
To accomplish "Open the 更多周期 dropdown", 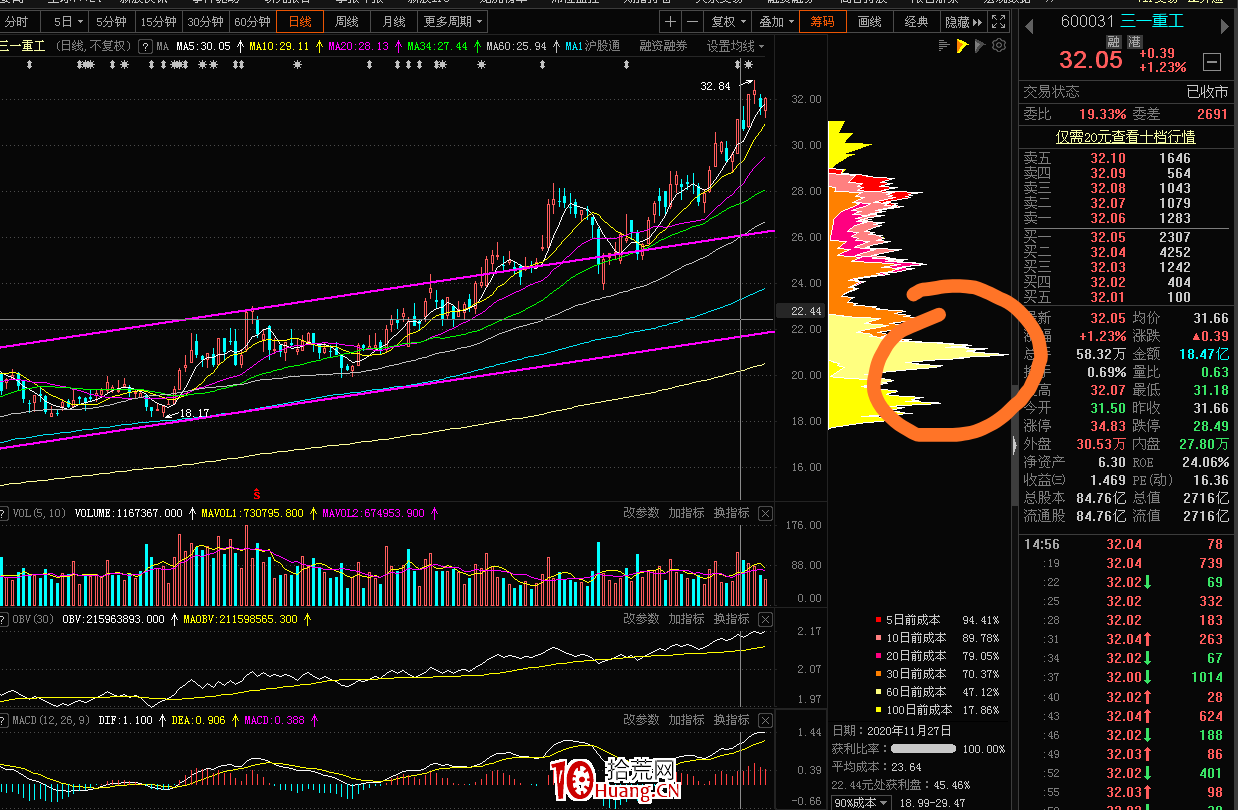I will pyautogui.click(x=452, y=21).
